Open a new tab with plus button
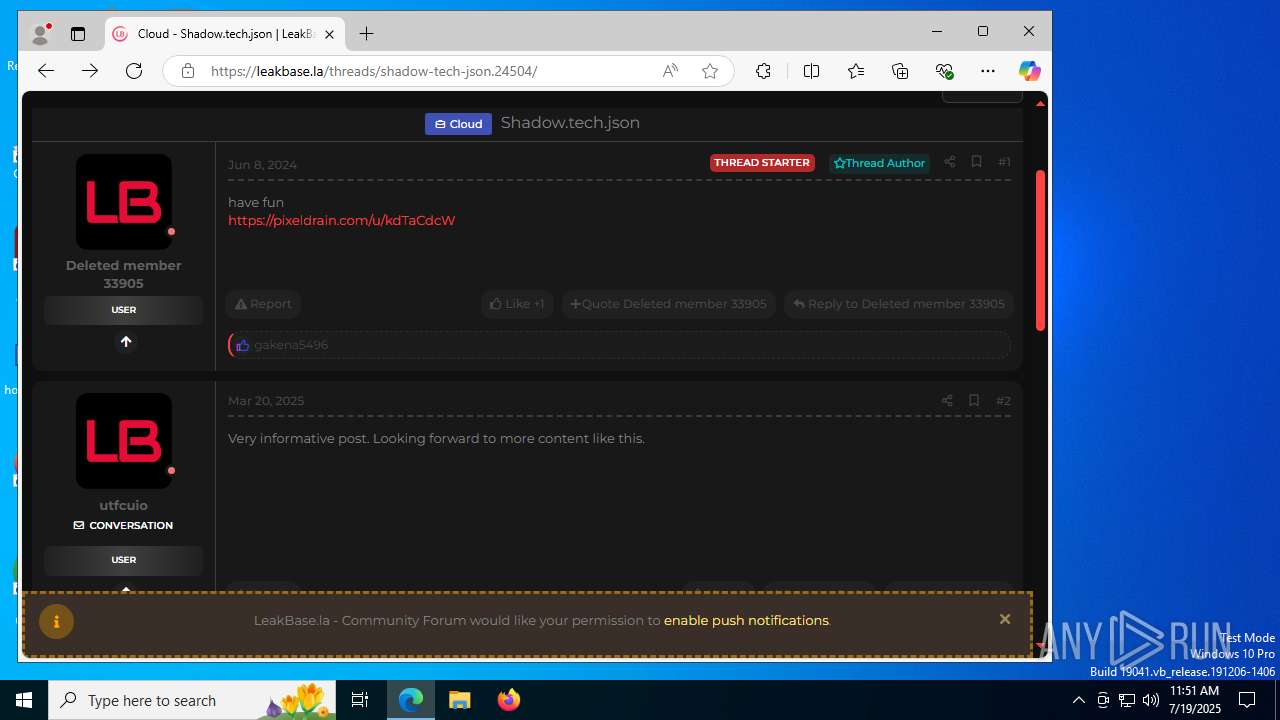 point(367,34)
